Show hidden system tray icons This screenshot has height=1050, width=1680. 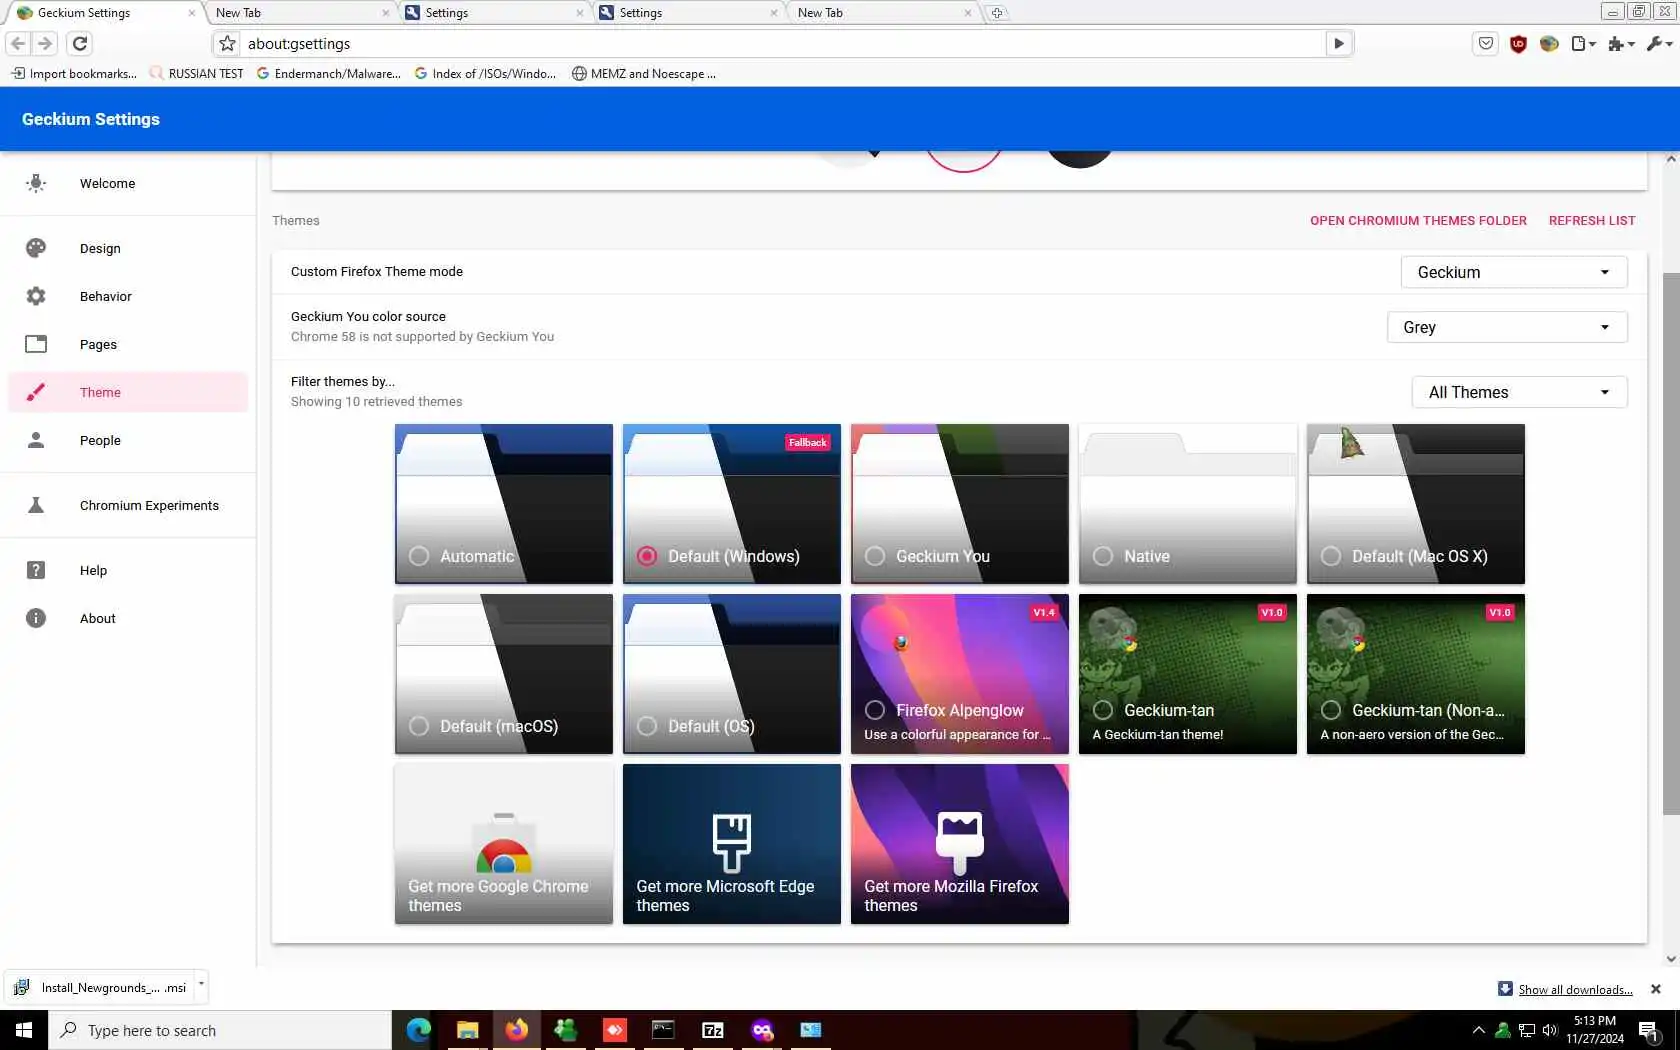tap(1478, 1030)
